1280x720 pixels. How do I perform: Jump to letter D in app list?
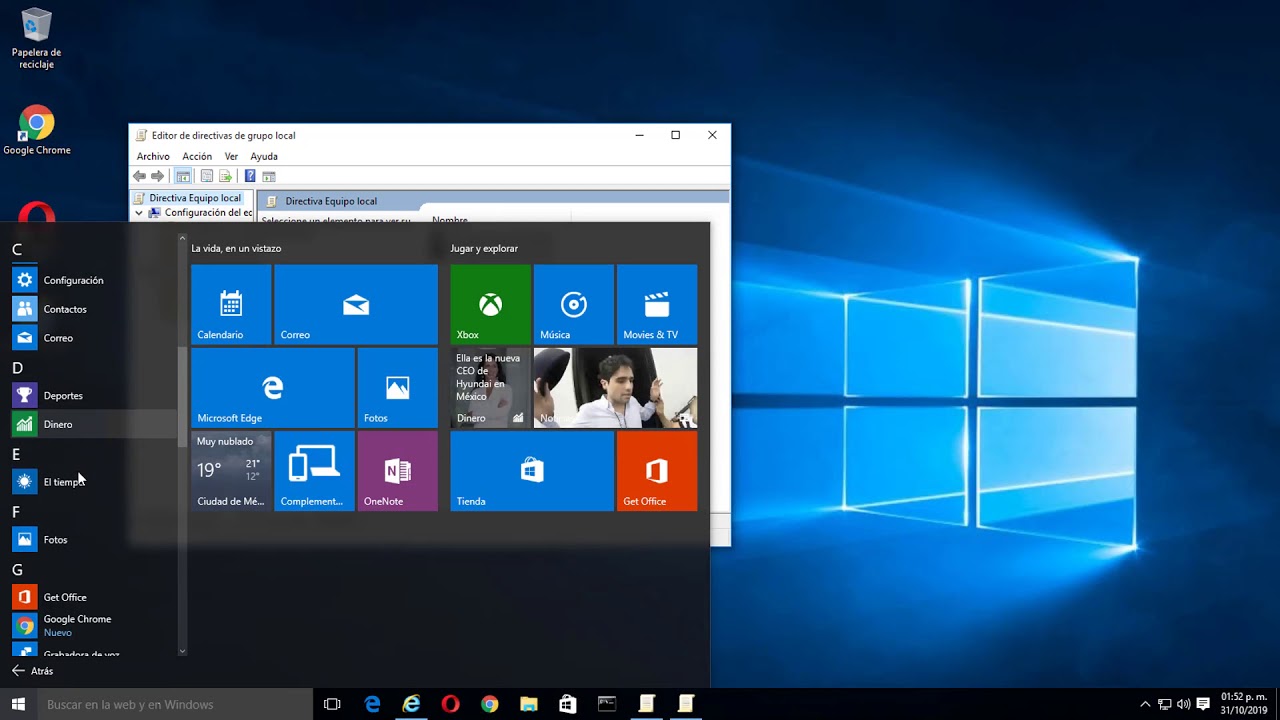tap(17, 368)
